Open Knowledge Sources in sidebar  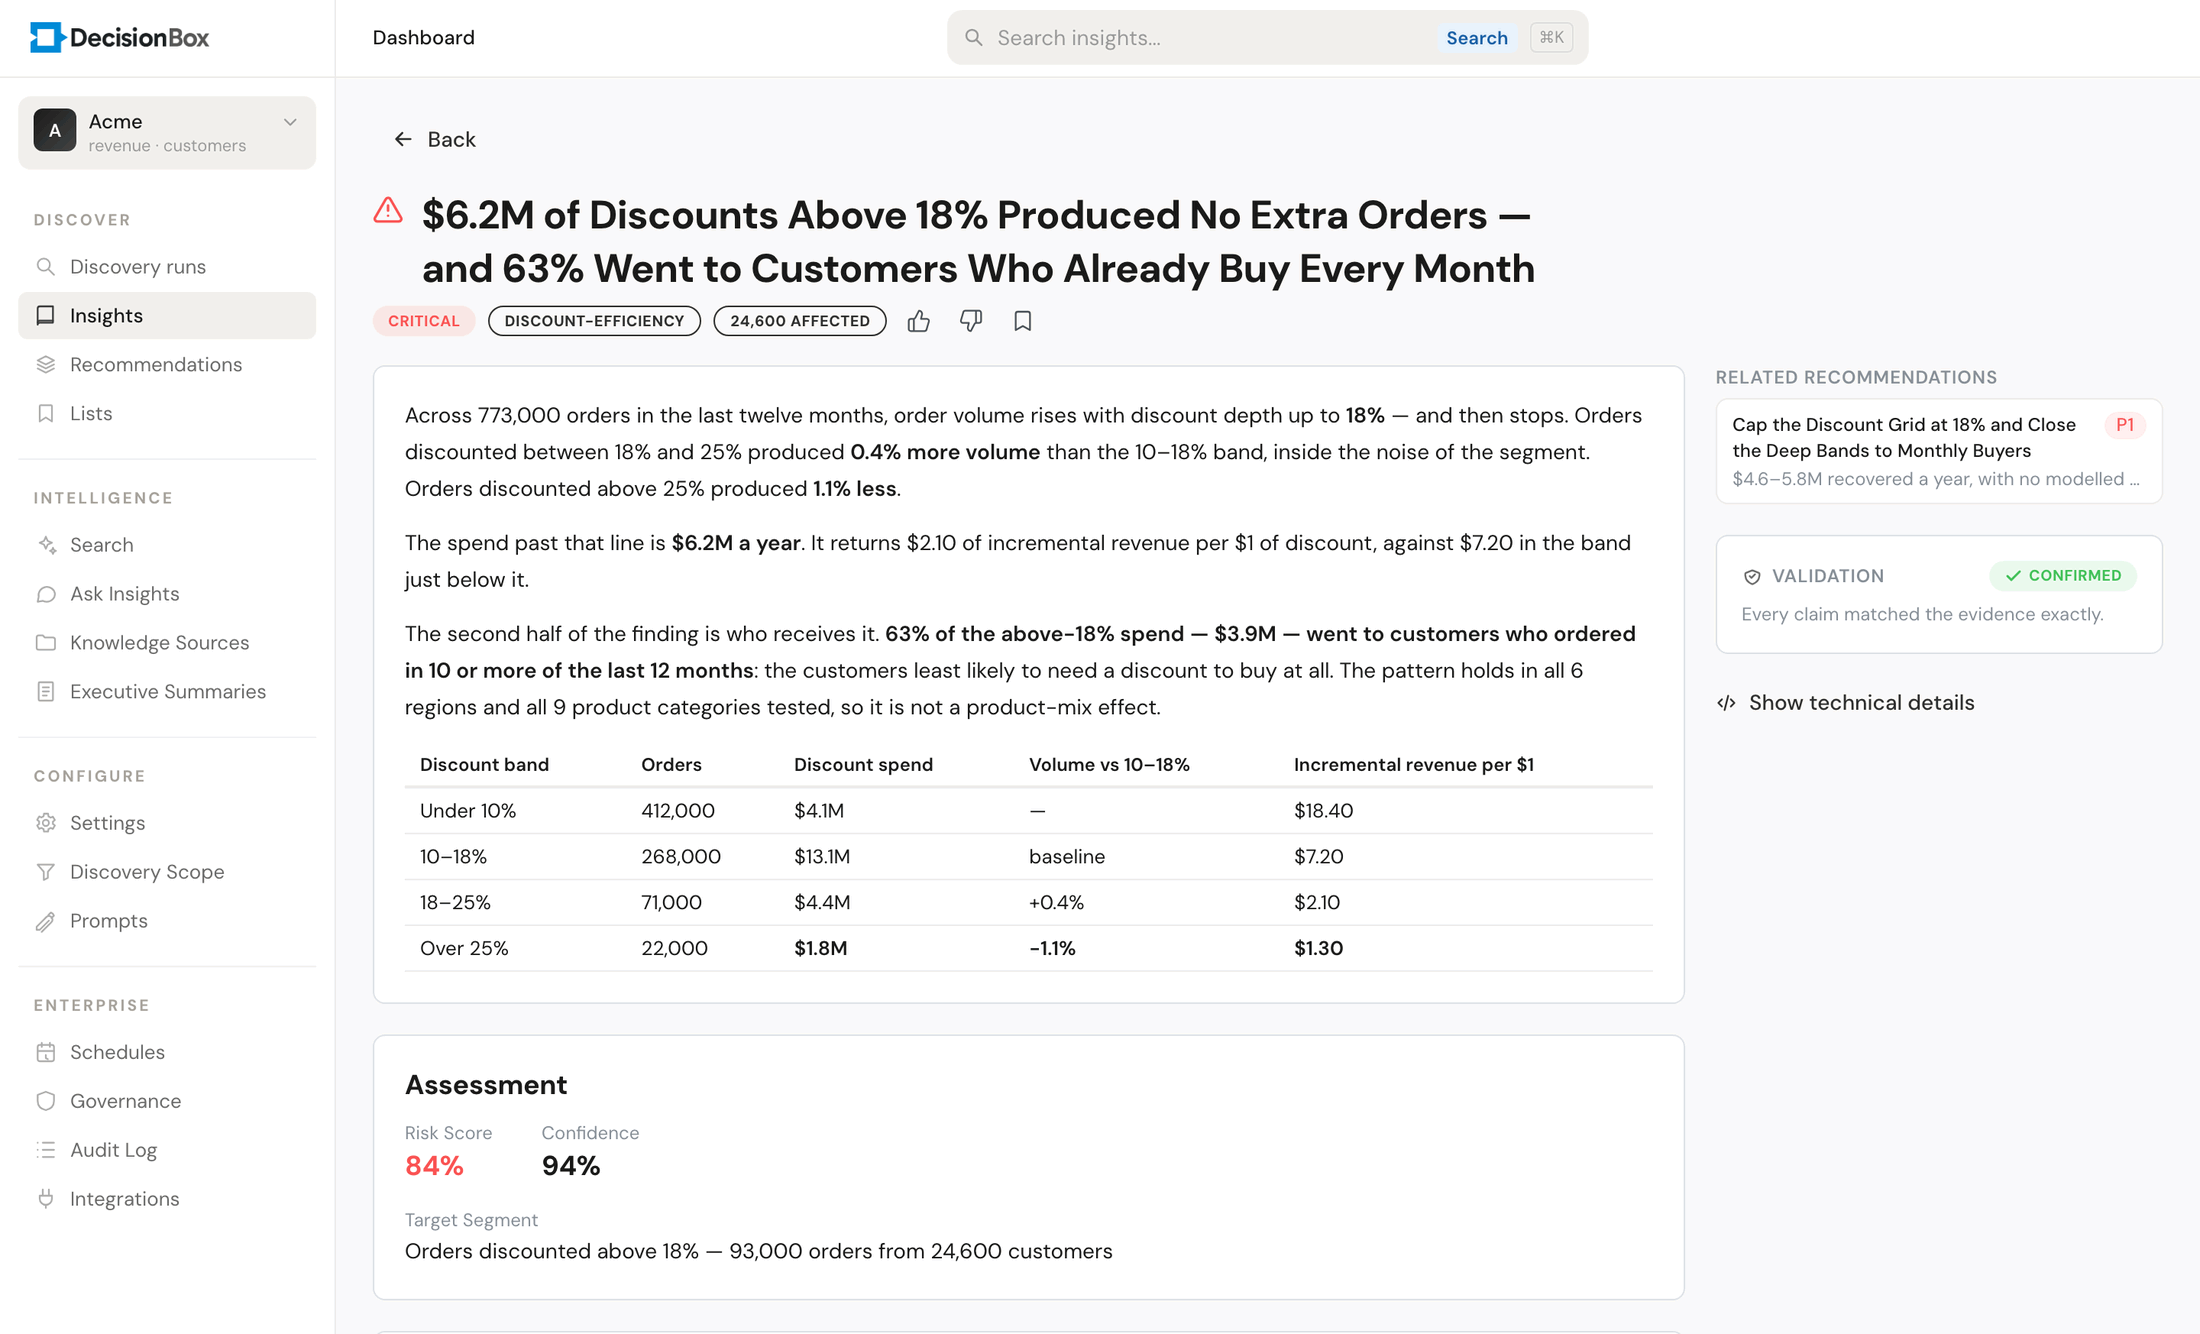pos(167,643)
